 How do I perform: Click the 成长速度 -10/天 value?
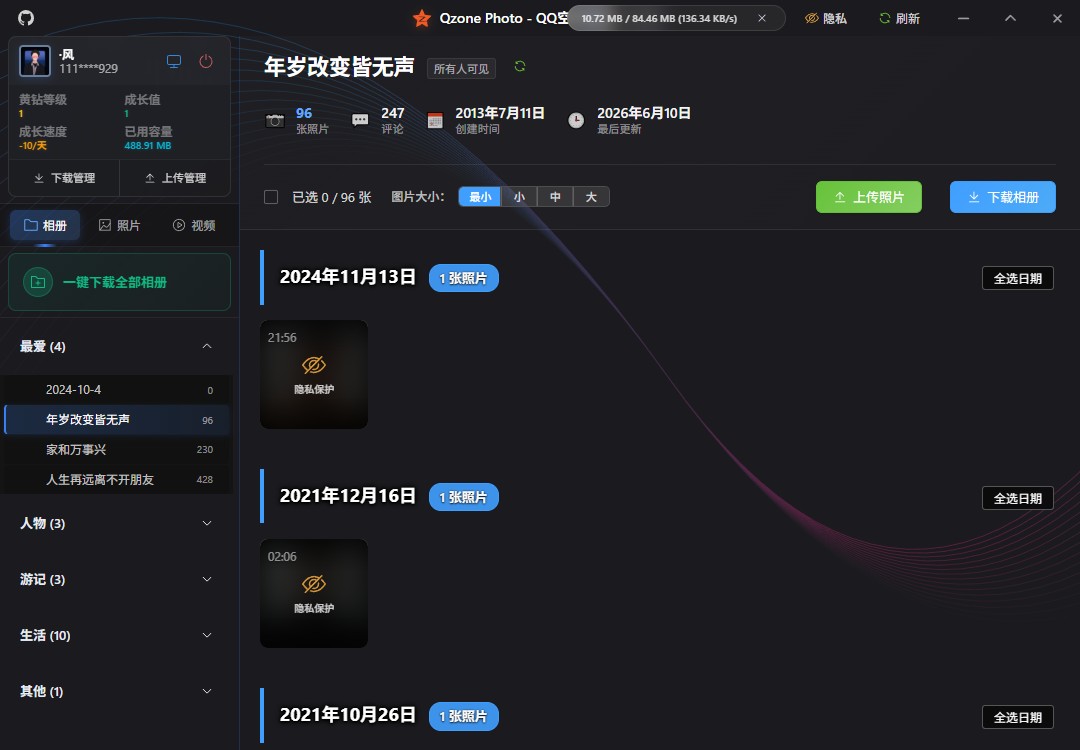coord(32,146)
